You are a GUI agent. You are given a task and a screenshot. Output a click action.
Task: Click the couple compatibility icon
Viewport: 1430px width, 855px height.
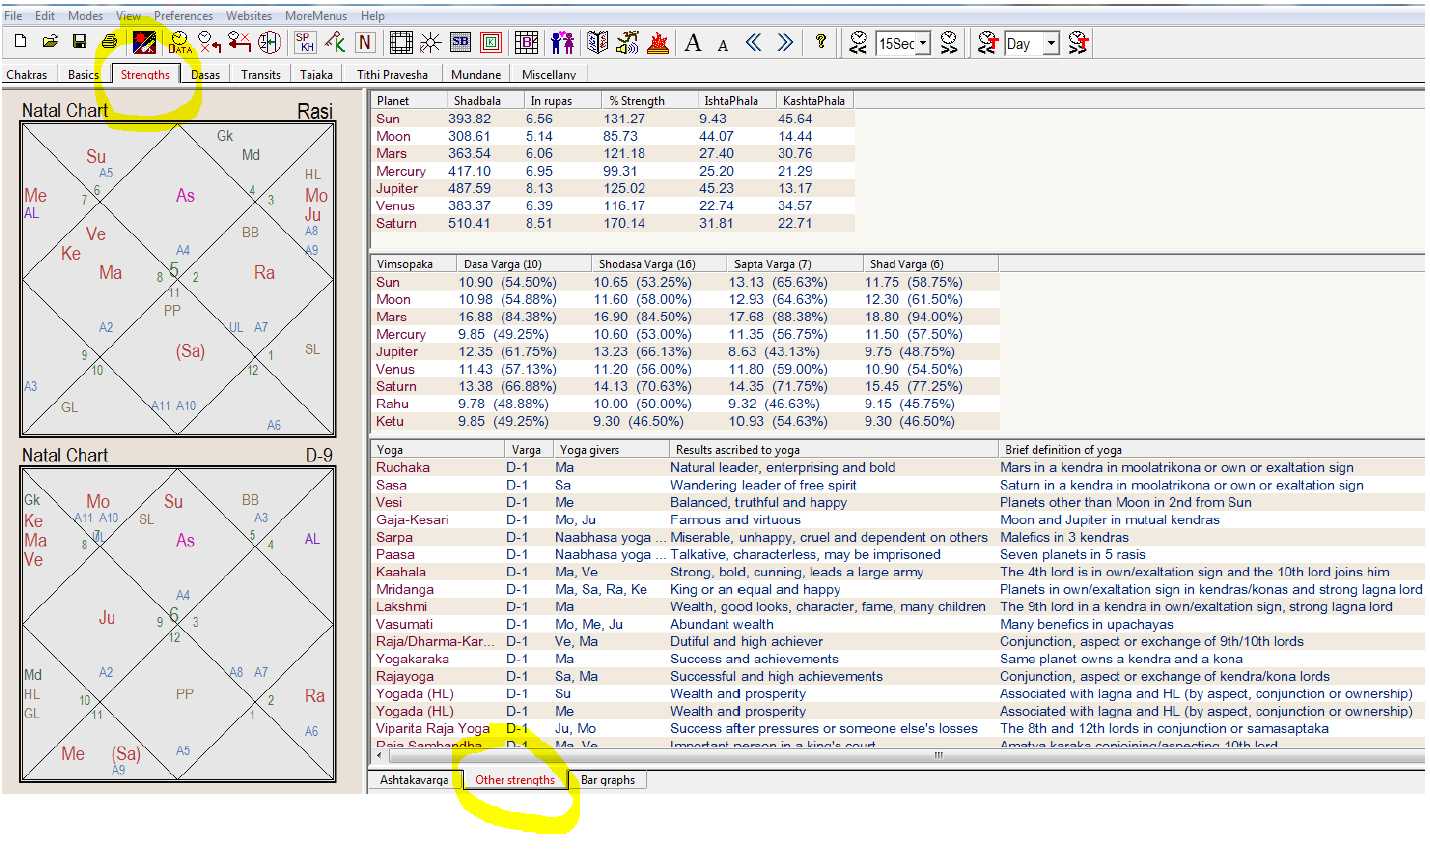pyautogui.click(x=563, y=42)
